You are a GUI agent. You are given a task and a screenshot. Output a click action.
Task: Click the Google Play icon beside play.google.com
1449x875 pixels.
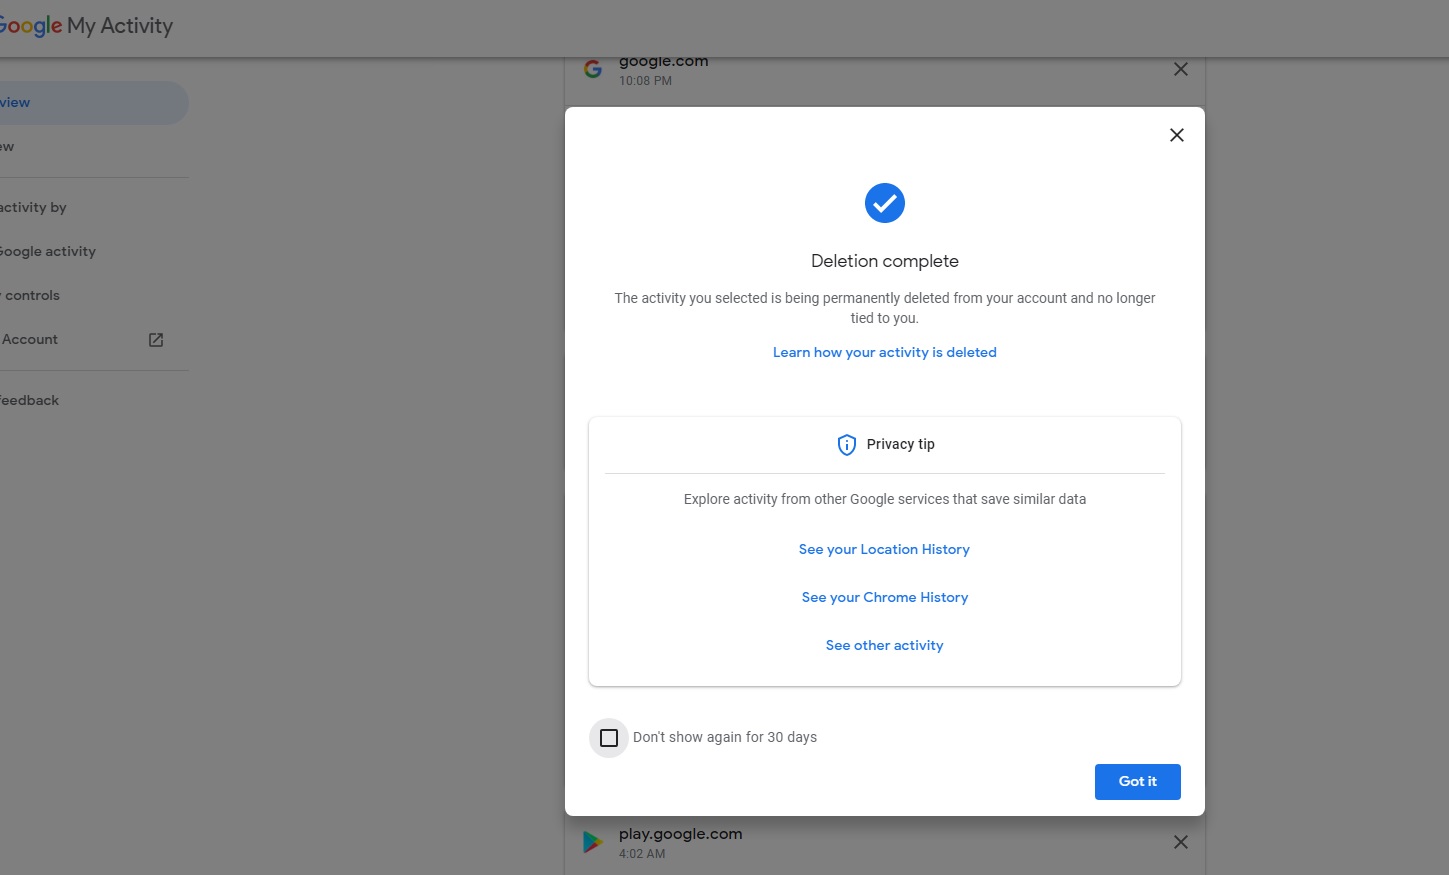593,842
